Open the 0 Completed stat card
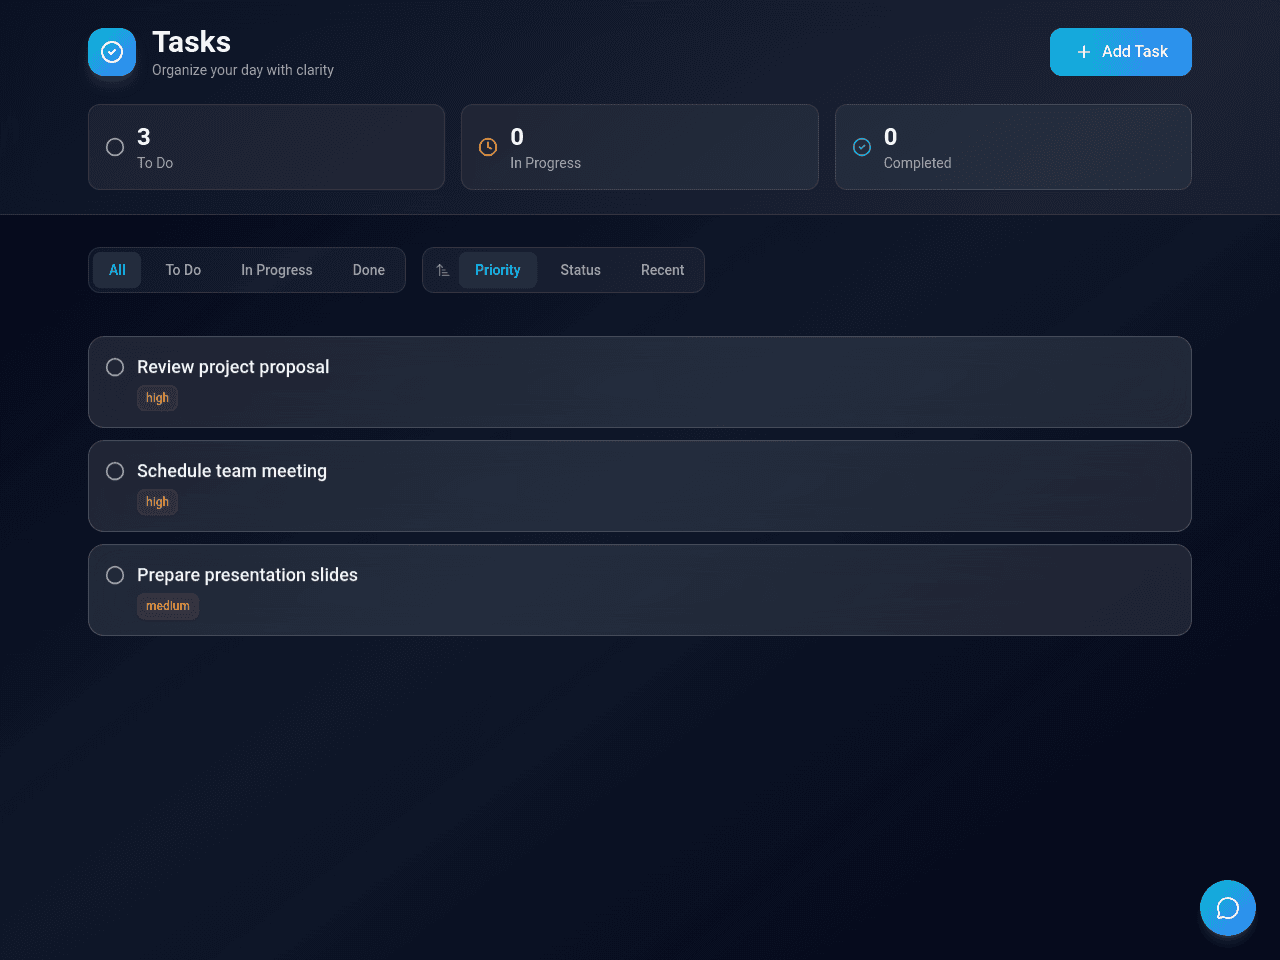This screenshot has height=960, width=1280. (x=1013, y=147)
